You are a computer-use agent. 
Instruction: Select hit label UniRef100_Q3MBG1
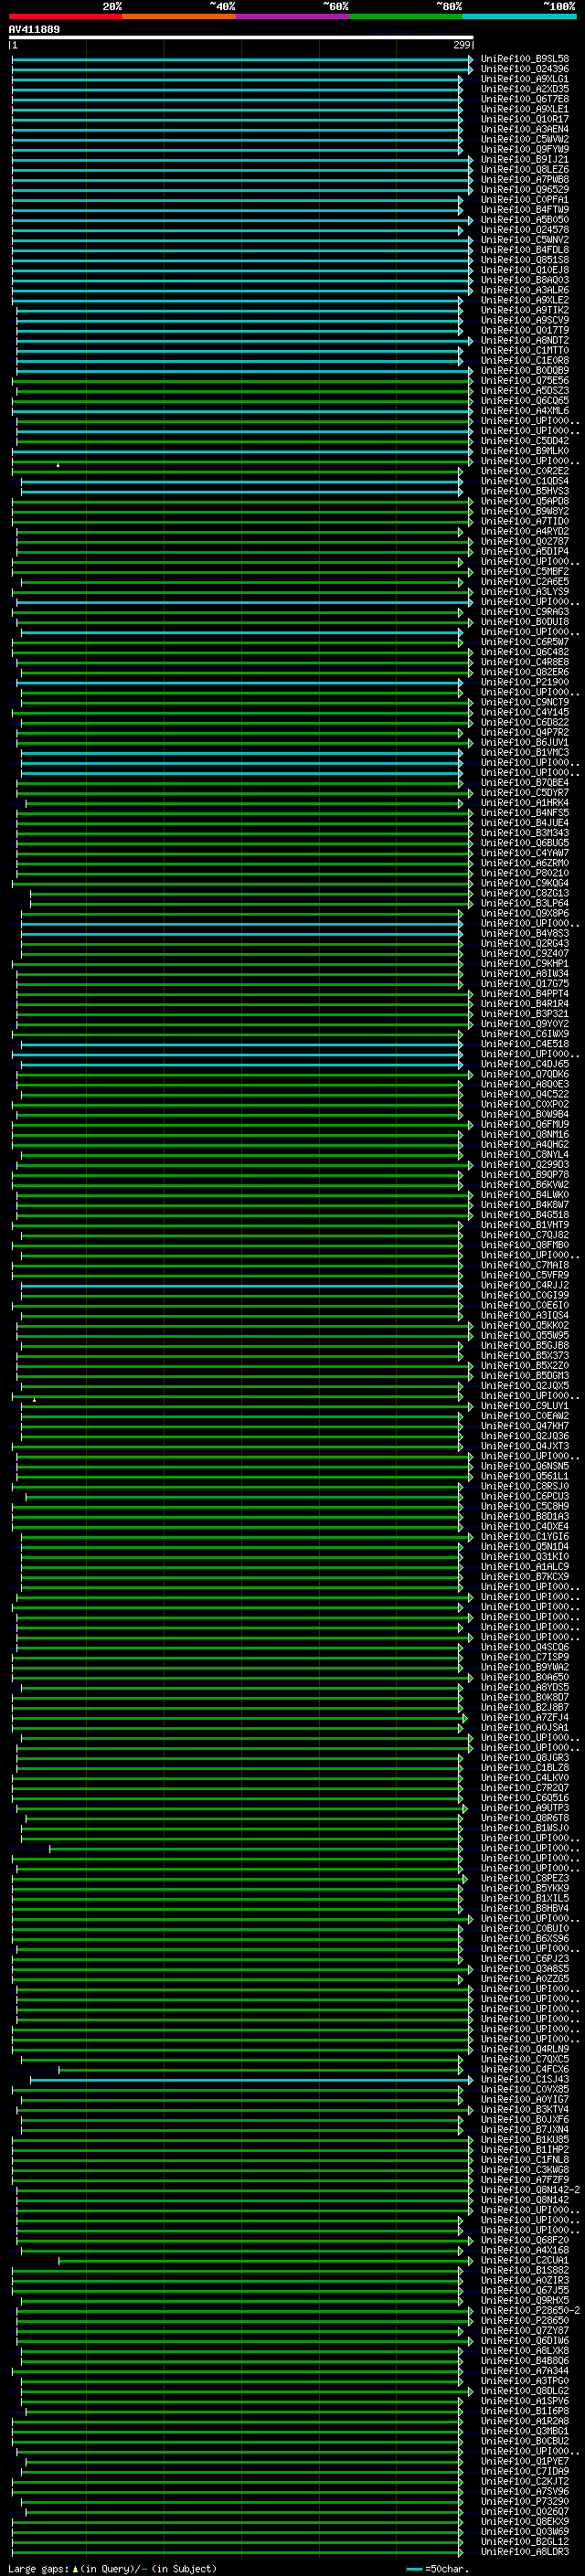point(525,2431)
